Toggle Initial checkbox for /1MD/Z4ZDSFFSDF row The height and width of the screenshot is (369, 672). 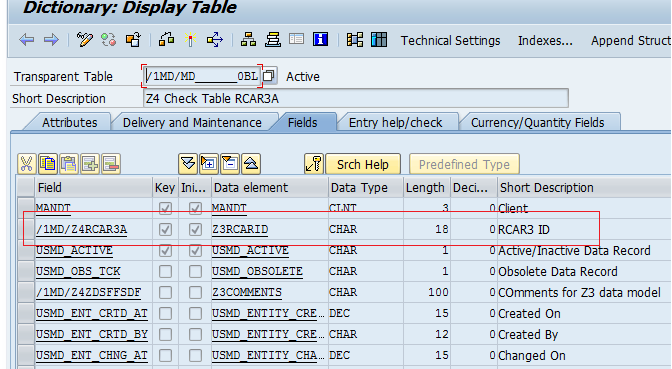[195, 292]
